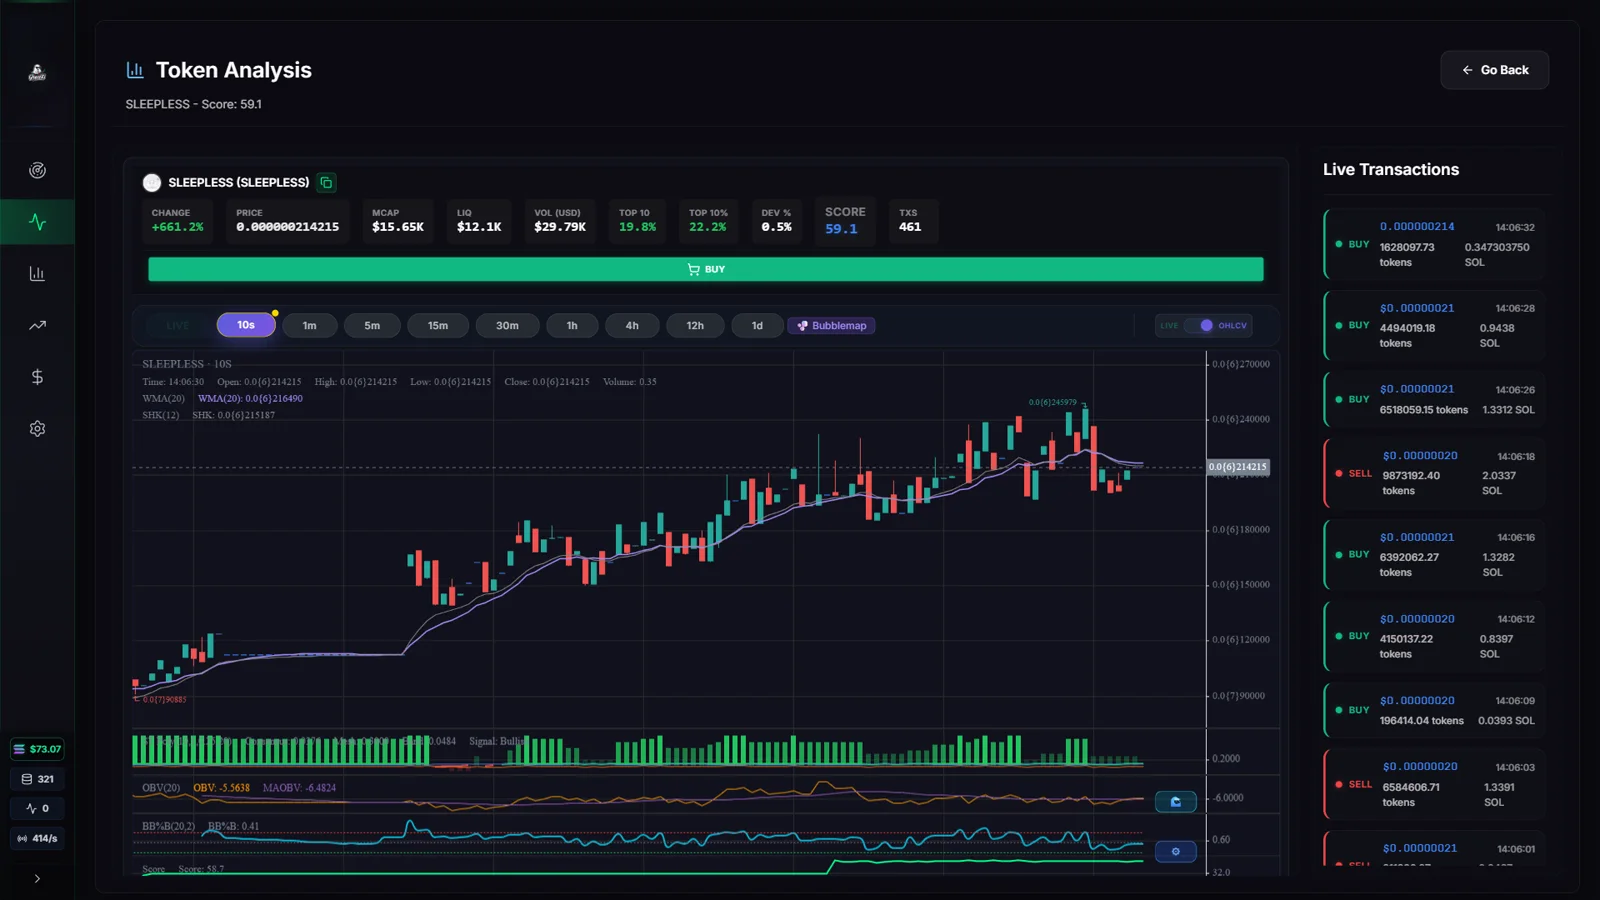Open the BUY transaction at 14:06:28
The height and width of the screenshot is (900, 1600).
[x=1435, y=326]
